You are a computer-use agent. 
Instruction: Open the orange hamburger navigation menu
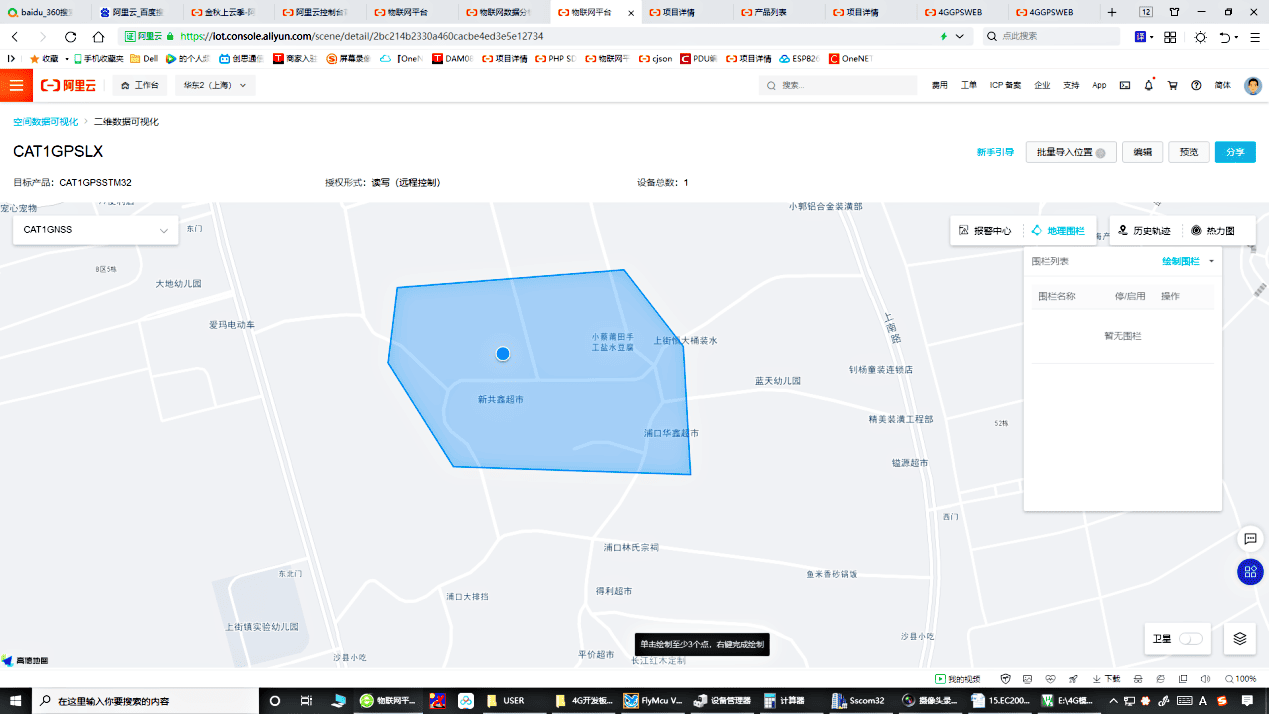(16, 85)
